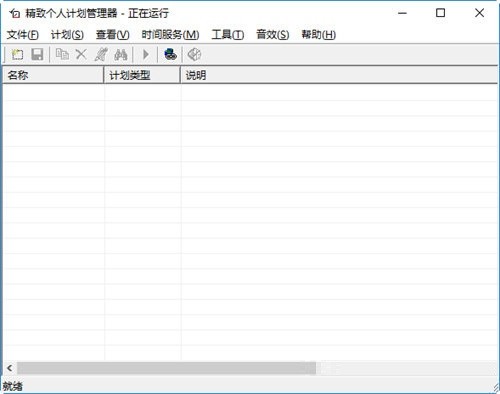
Task: Open the 计划(S) menu
Action: tap(67, 35)
